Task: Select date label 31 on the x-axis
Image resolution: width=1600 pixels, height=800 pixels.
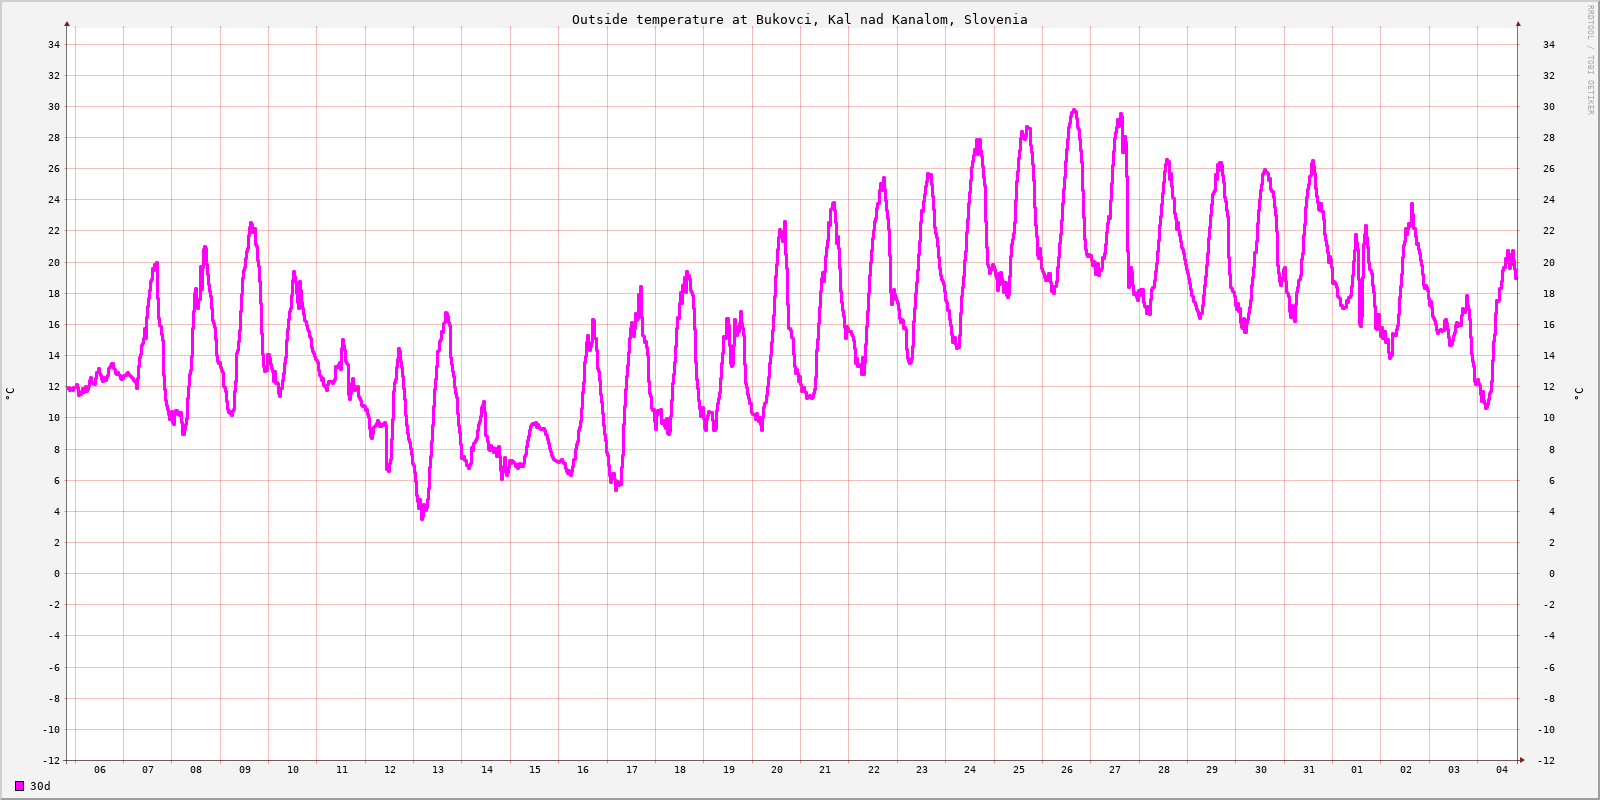Action: point(1309,770)
